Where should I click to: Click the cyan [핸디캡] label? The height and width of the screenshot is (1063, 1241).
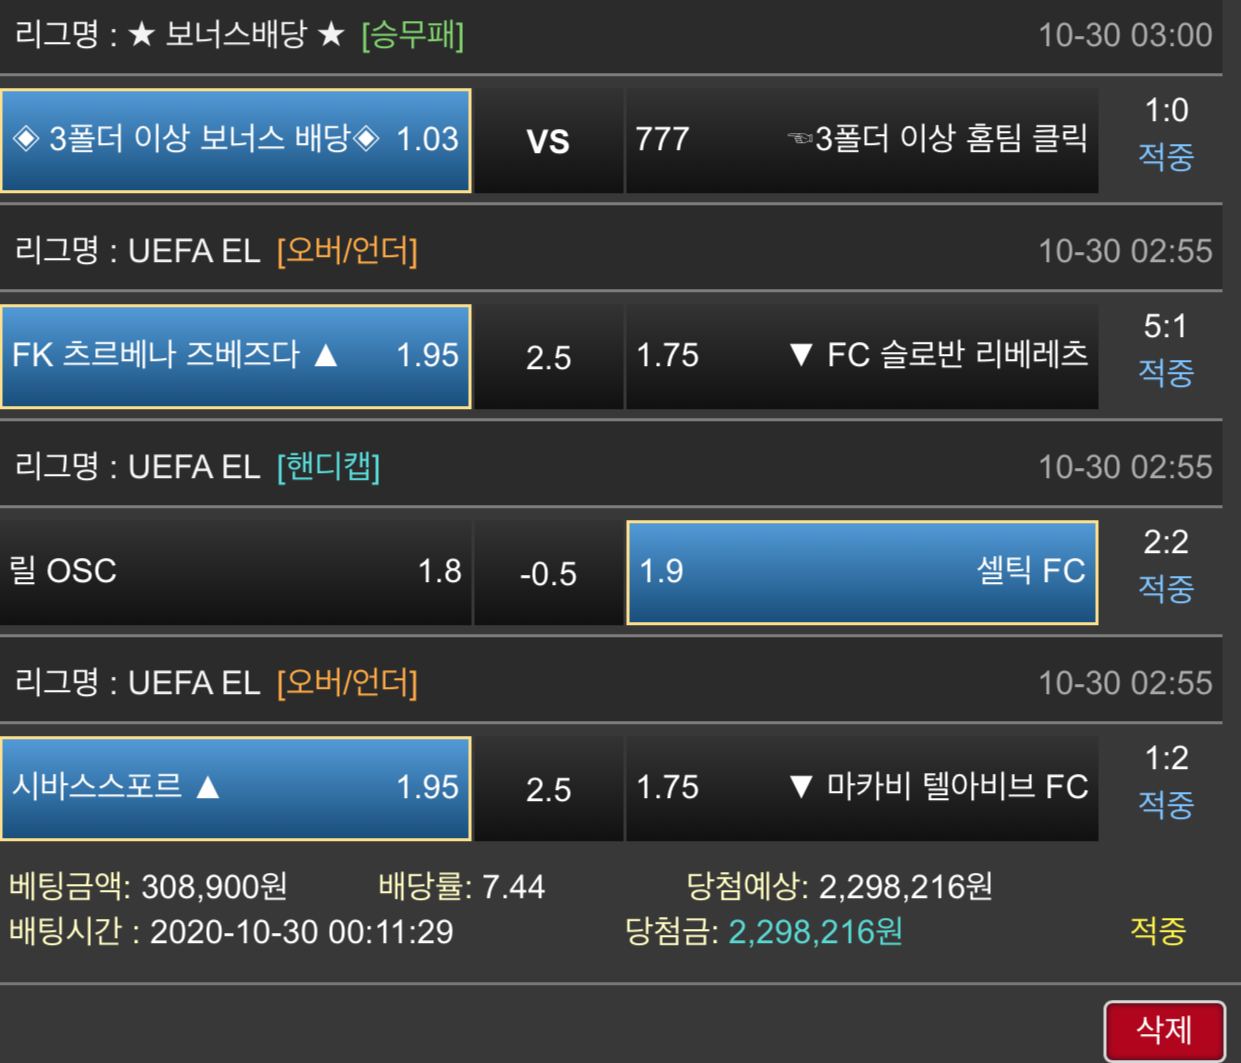(328, 467)
